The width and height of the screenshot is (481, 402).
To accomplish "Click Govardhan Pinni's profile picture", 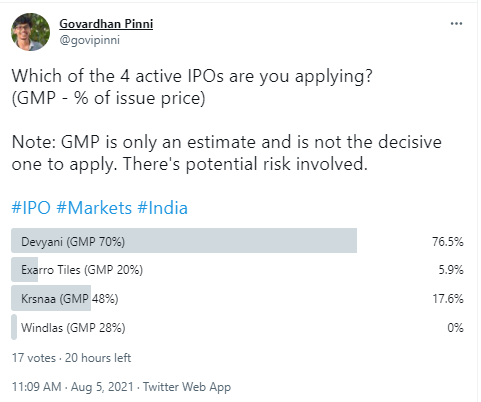I will (30, 32).
